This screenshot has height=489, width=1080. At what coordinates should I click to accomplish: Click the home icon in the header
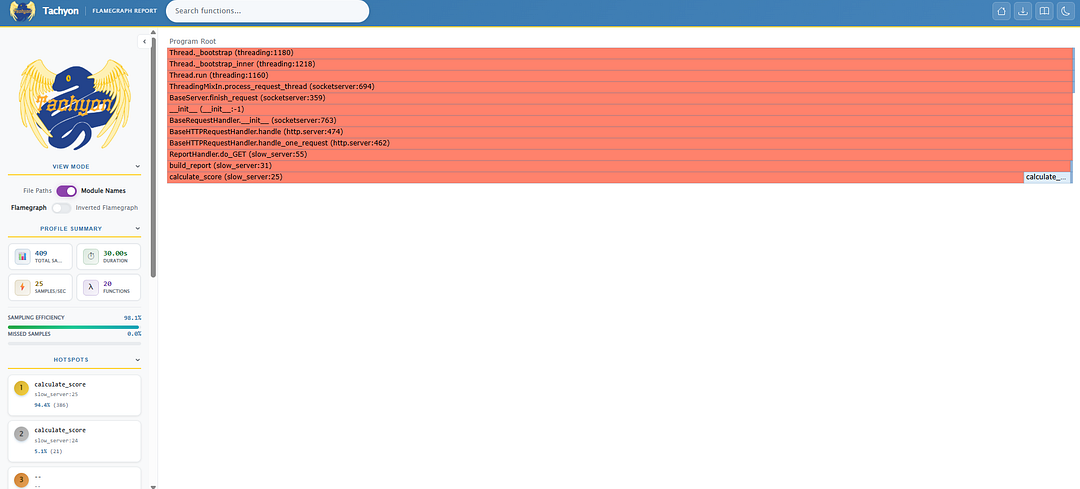[1001, 11]
